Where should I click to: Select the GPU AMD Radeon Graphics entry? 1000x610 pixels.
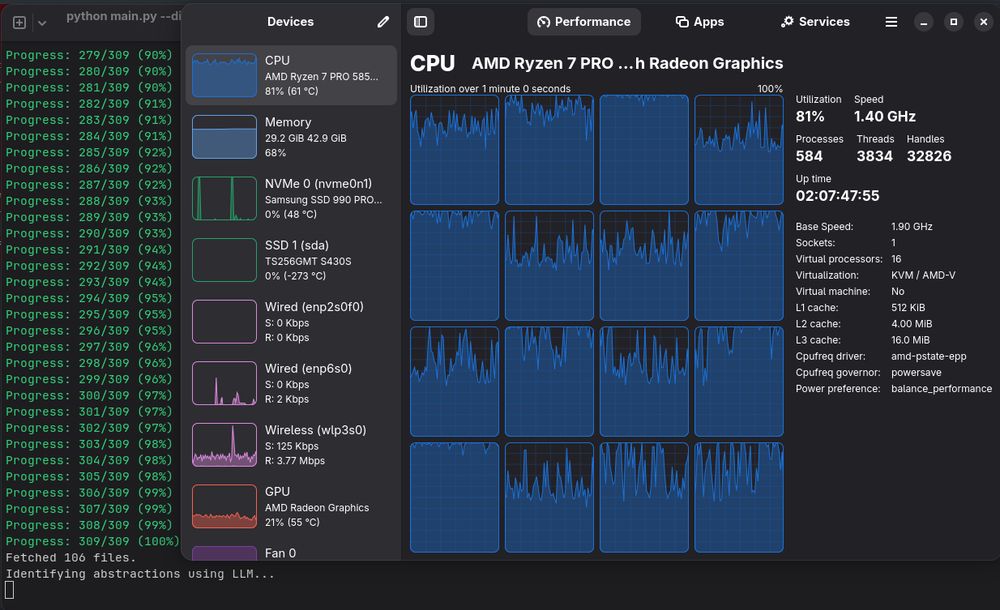291,506
